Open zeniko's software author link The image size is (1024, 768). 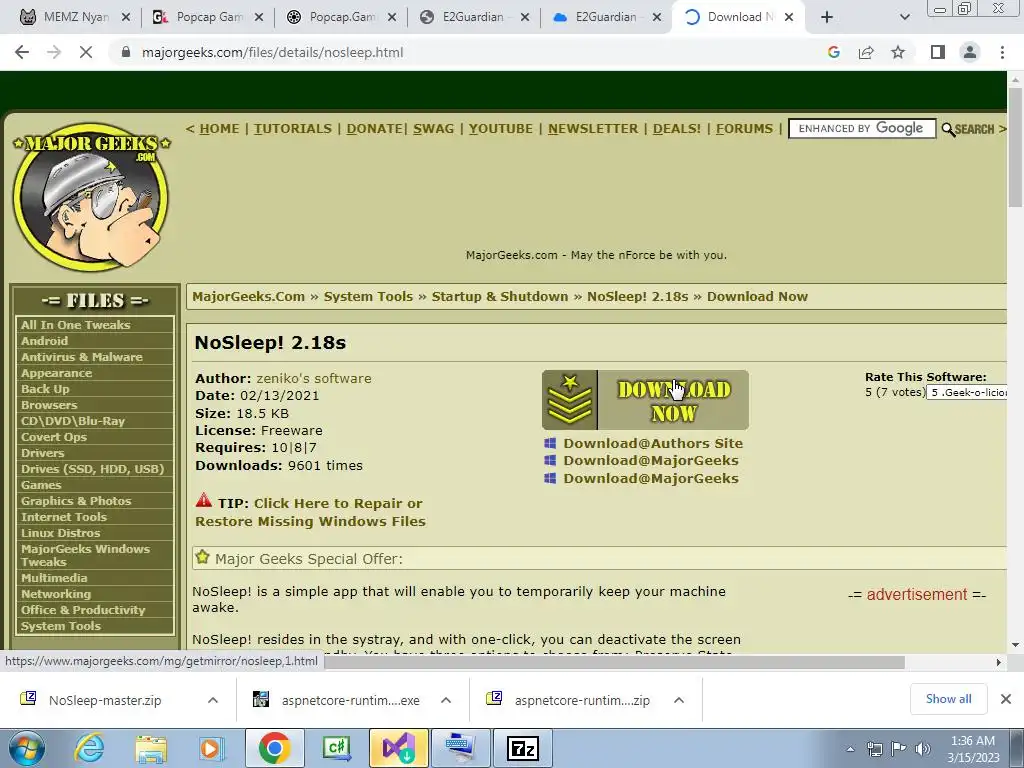tap(313, 378)
